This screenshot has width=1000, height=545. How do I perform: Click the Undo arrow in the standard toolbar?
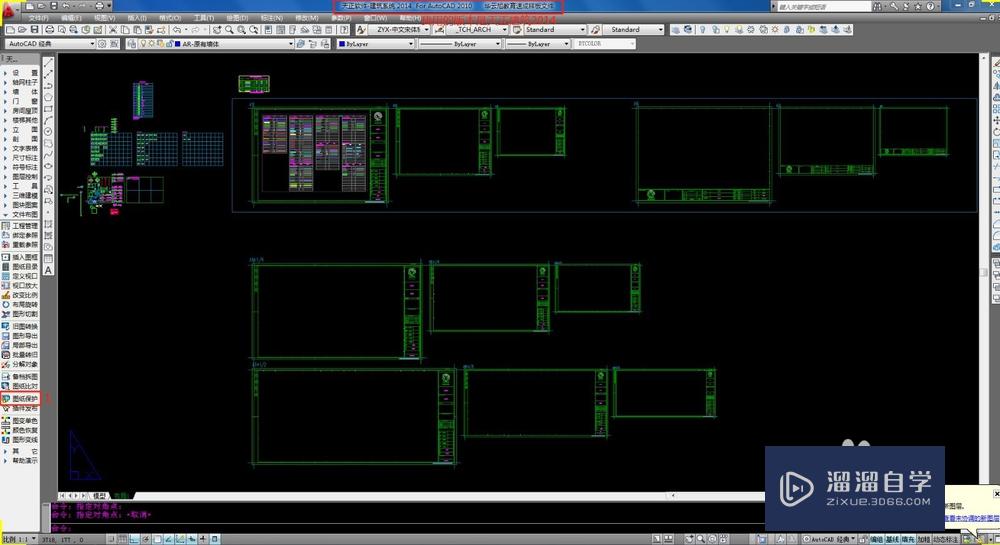coord(177,29)
